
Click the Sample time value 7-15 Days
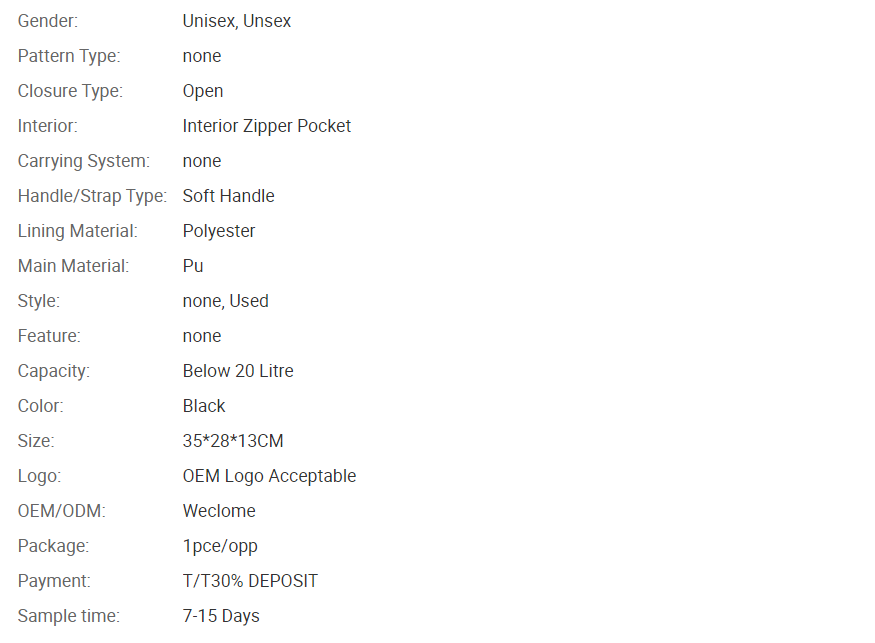click(x=221, y=616)
